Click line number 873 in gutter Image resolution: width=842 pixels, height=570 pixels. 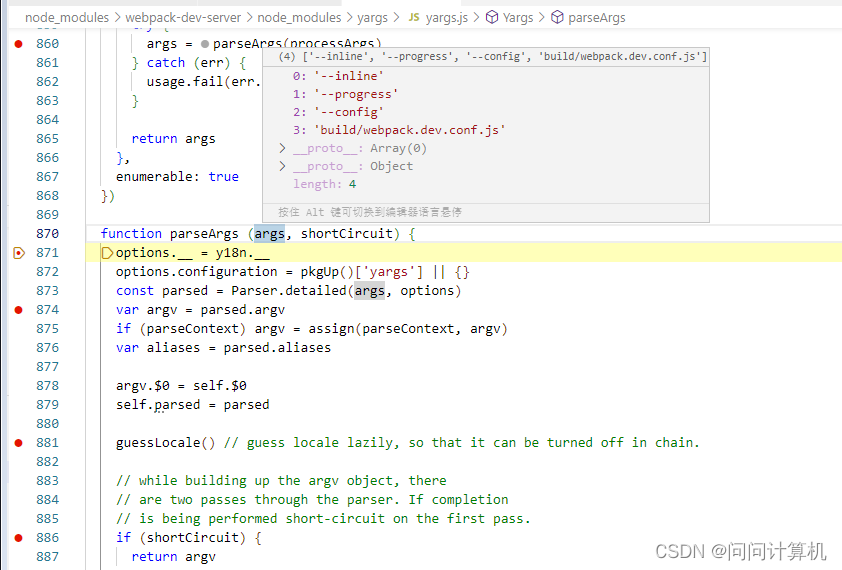point(47,291)
